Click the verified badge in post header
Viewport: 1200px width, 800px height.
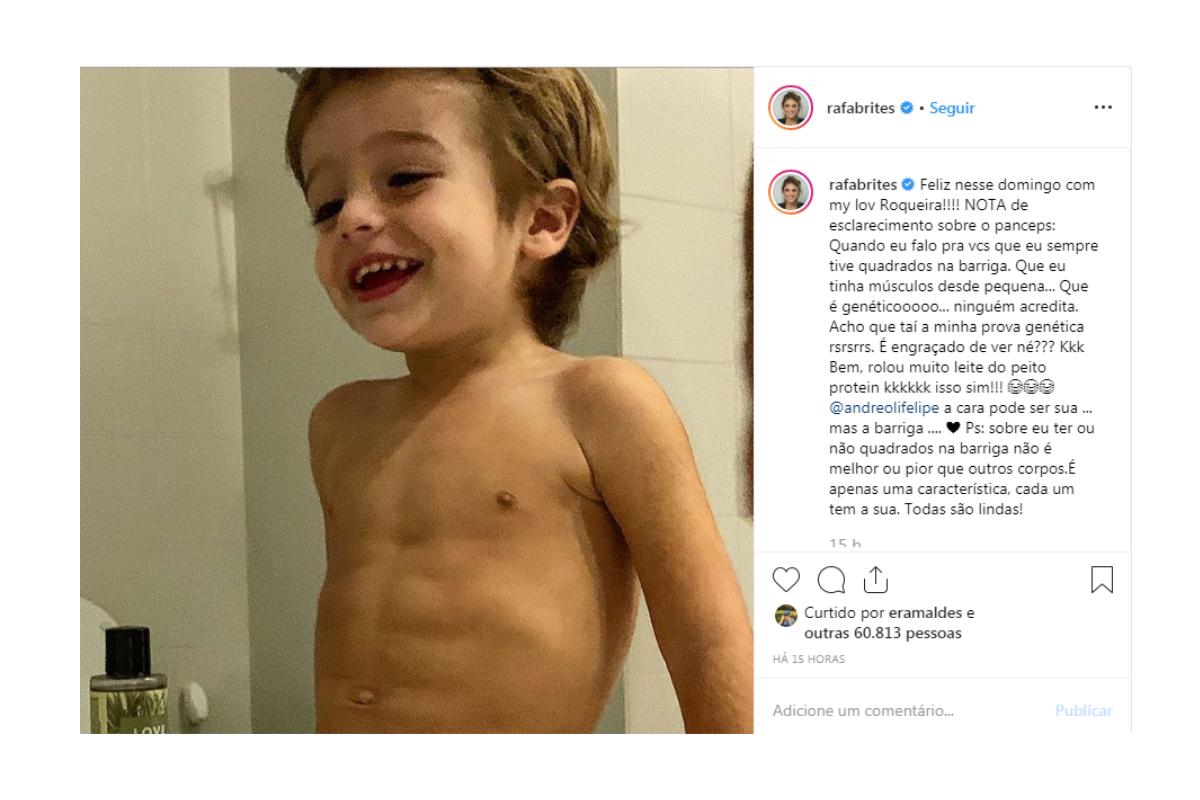click(906, 108)
